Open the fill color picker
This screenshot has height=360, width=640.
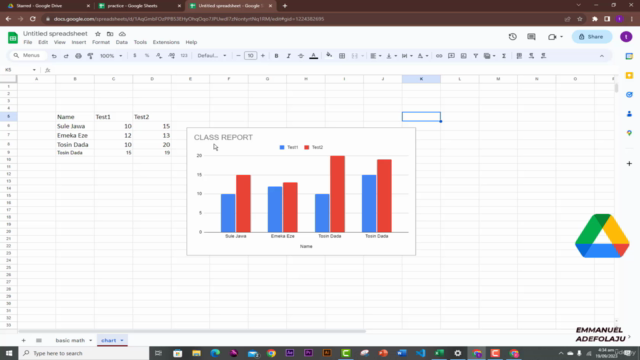click(x=329, y=56)
